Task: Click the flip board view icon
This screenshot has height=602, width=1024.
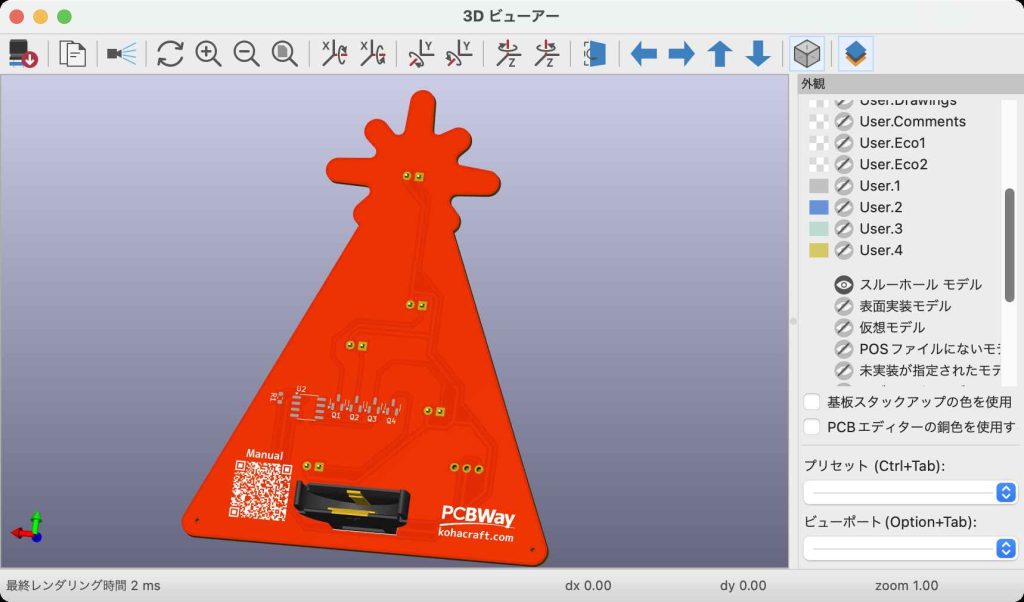Action: pos(595,53)
